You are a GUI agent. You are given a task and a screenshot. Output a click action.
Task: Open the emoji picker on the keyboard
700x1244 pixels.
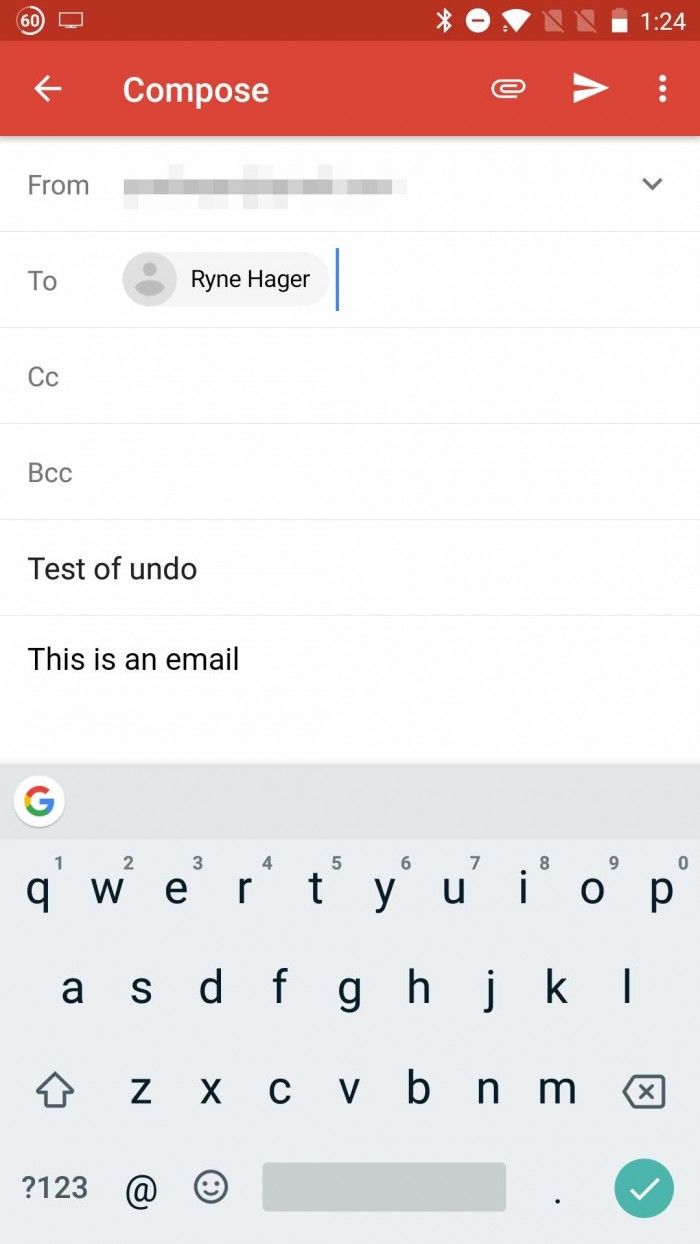click(210, 1188)
